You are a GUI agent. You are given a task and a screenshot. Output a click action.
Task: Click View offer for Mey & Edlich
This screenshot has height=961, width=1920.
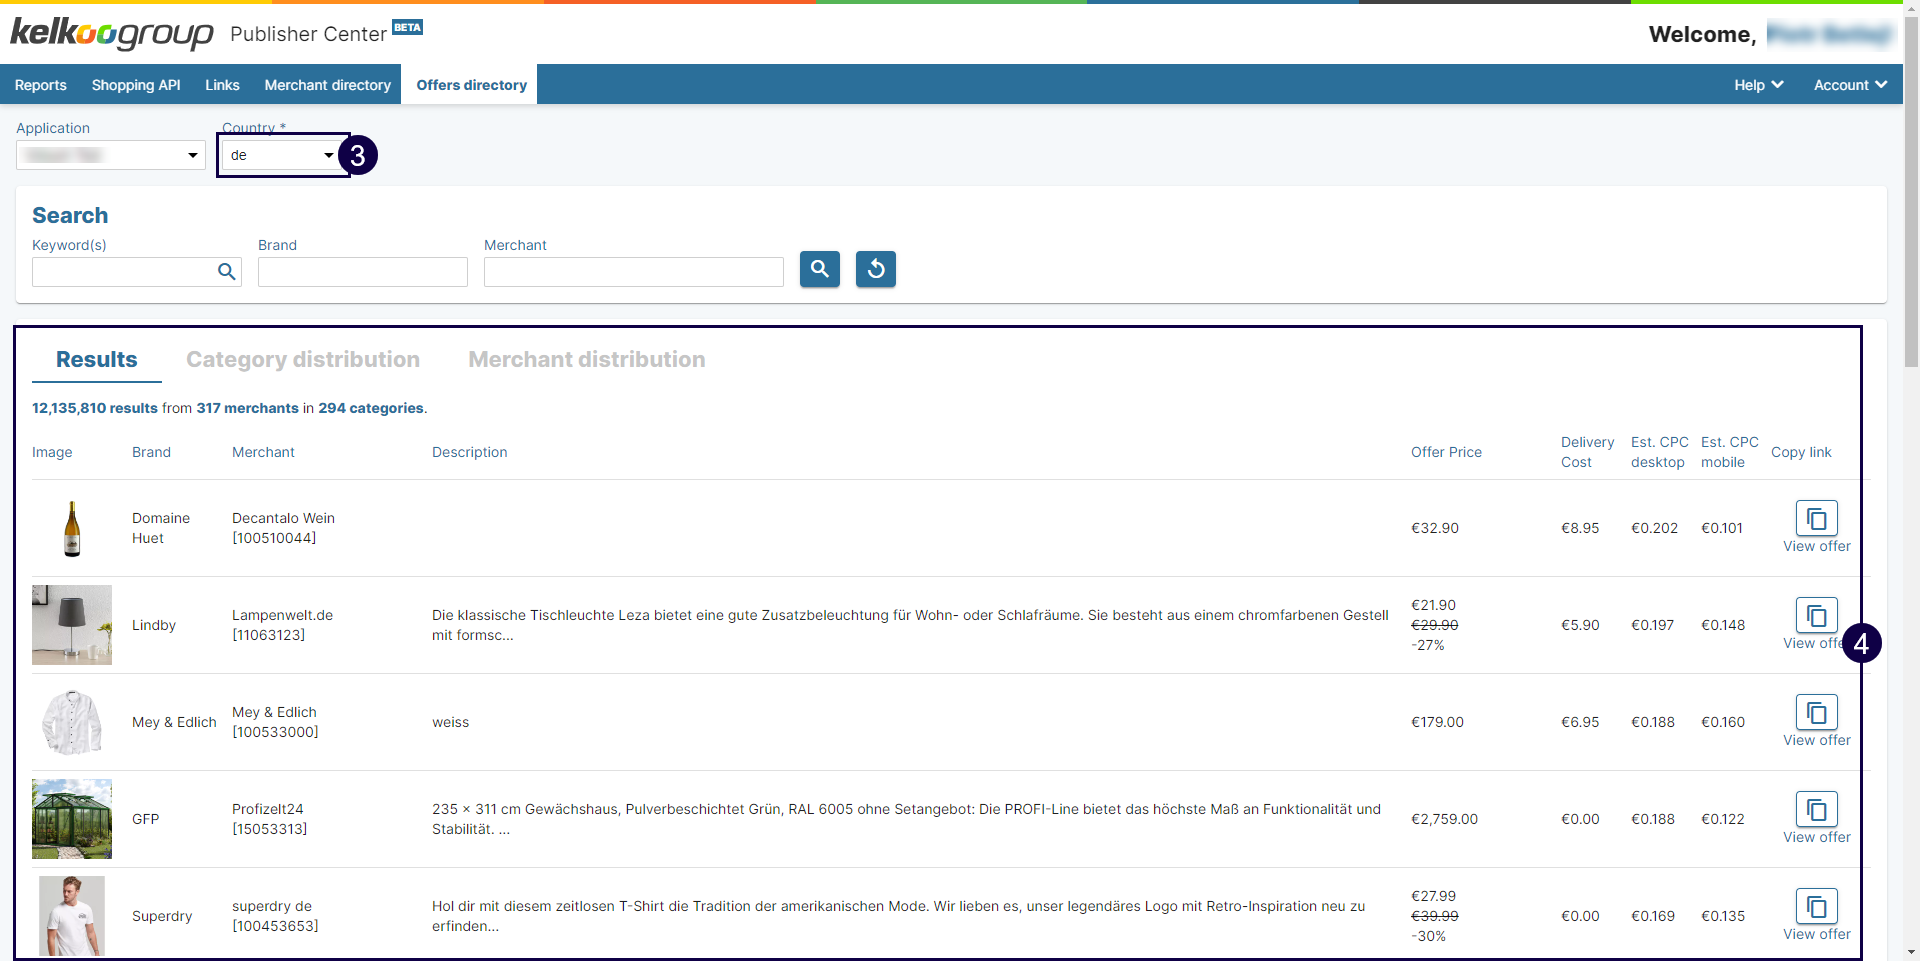coord(1816,741)
